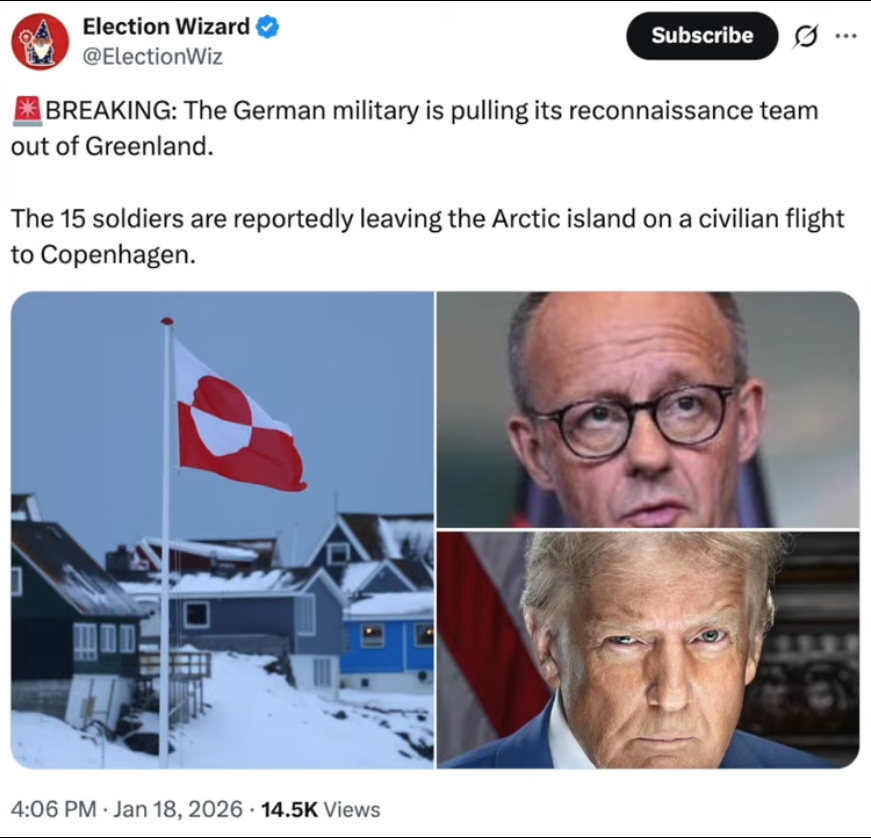Open the three-dot more options menu
This screenshot has width=871, height=838.
coord(845,36)
